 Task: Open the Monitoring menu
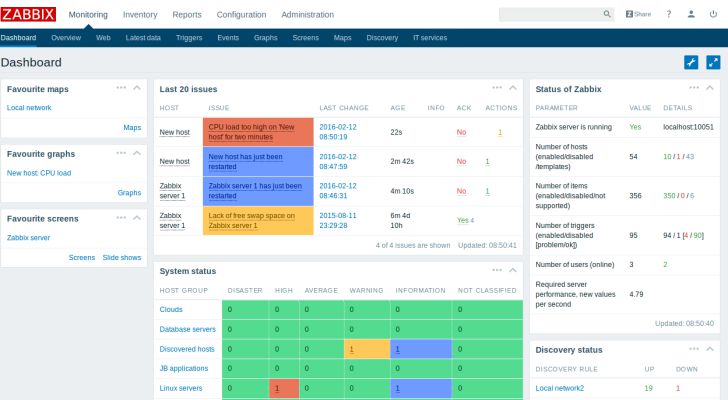(x=88, y=14)
